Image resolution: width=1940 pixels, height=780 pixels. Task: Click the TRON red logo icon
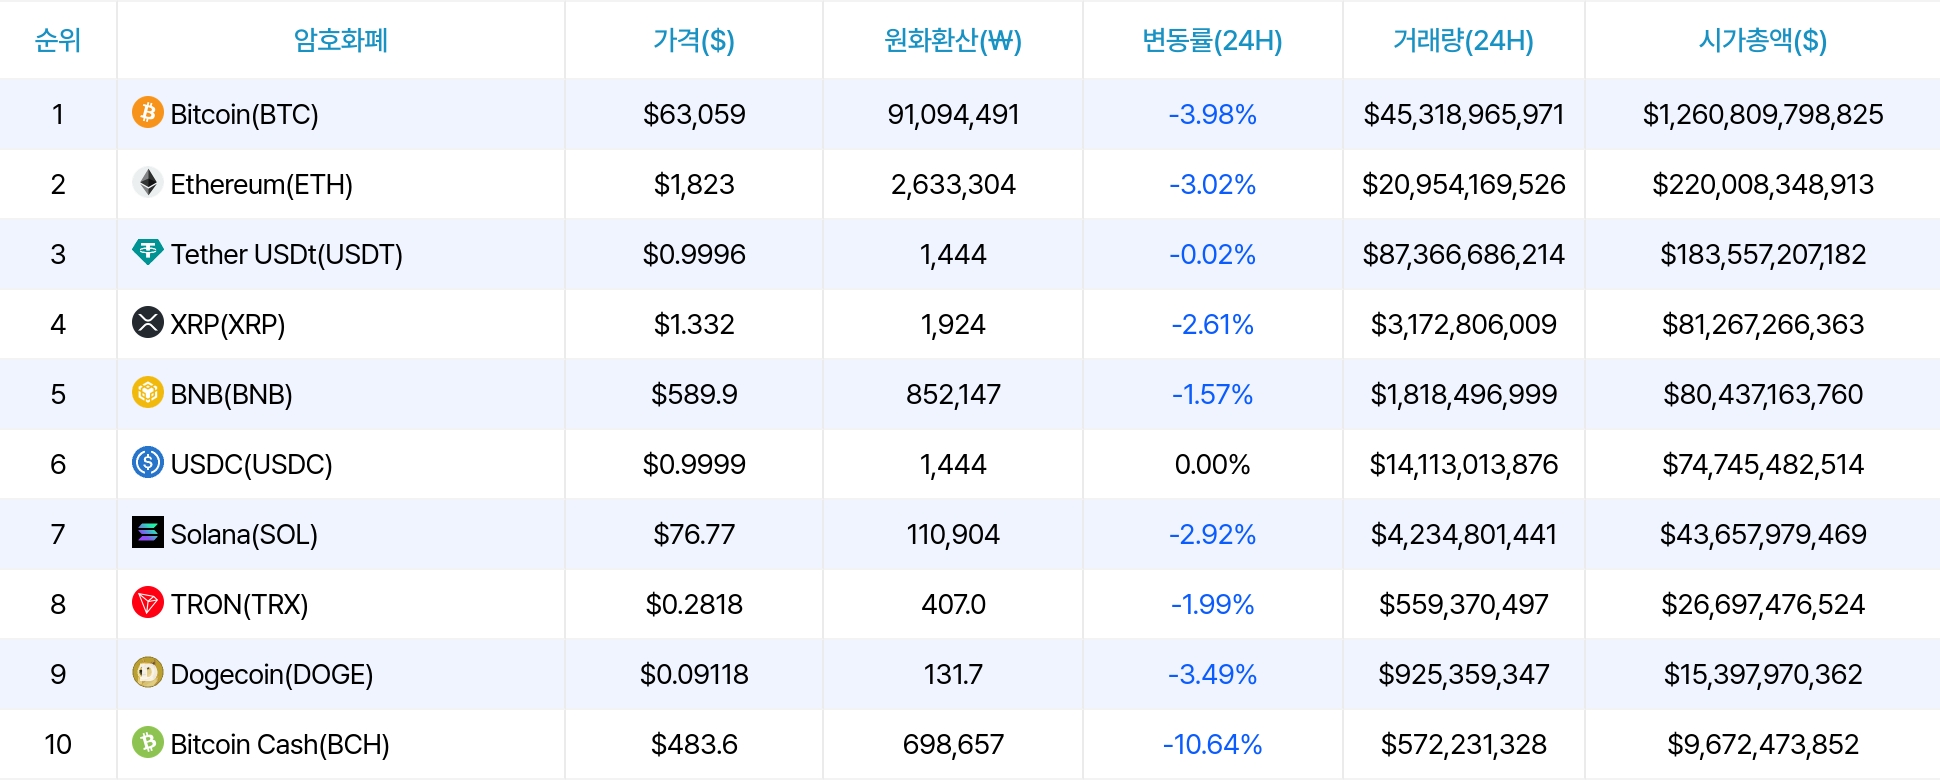[148, 602]
